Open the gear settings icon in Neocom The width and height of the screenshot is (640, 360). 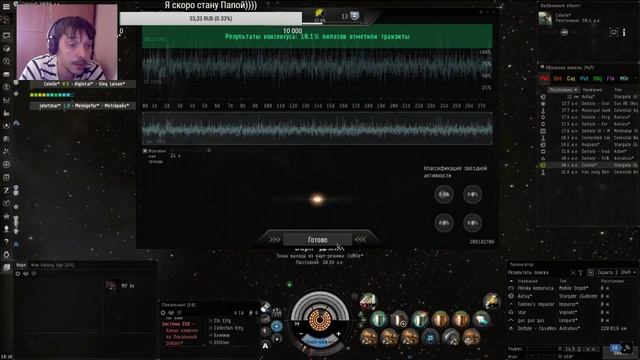(x=6, y=255)
